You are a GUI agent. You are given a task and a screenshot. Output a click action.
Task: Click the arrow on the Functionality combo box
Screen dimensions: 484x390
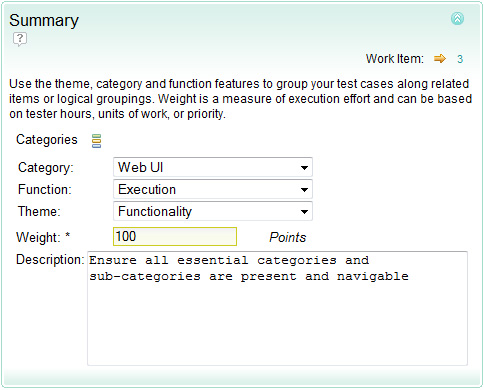tap(304, 212)
